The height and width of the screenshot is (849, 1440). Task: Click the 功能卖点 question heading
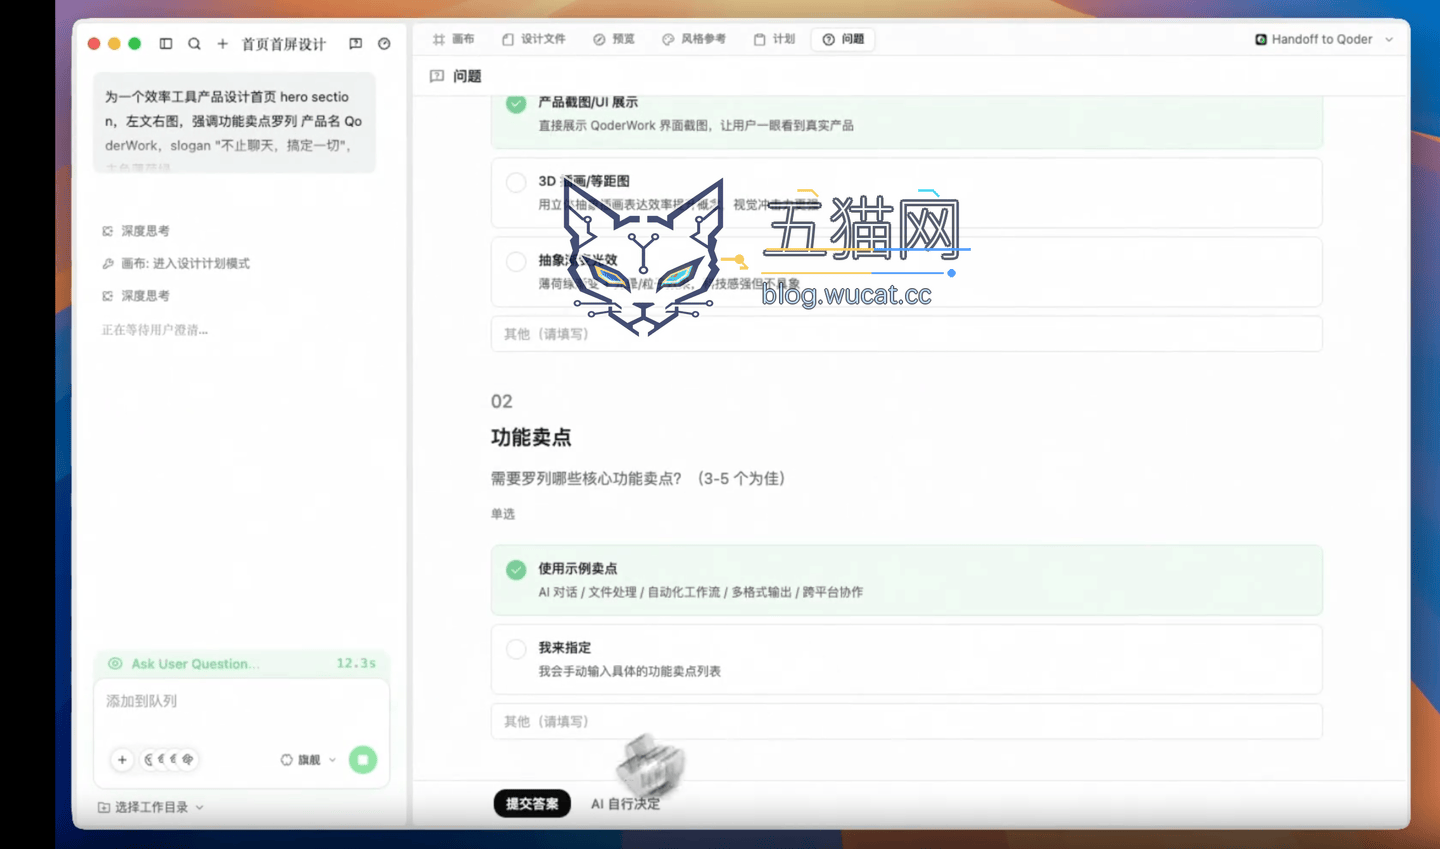click(x=531, y=437)
